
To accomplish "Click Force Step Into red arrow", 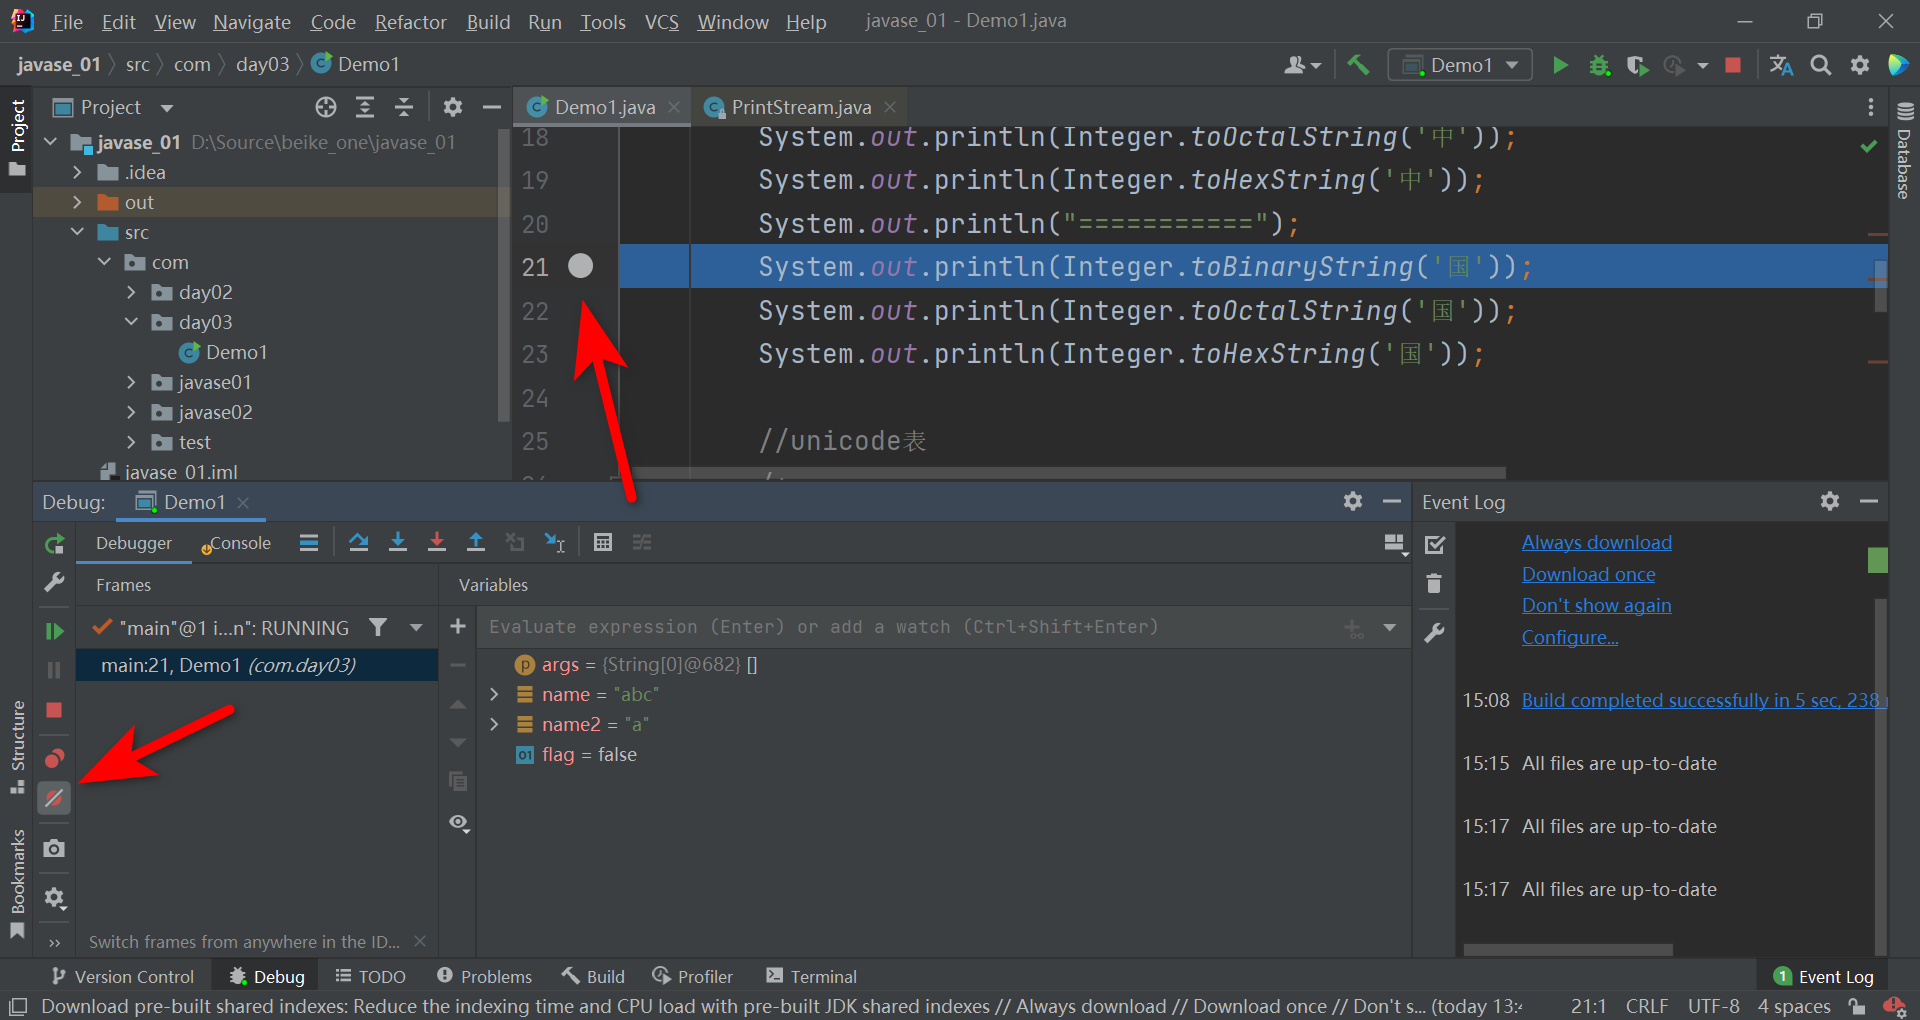I will point(437,542).
